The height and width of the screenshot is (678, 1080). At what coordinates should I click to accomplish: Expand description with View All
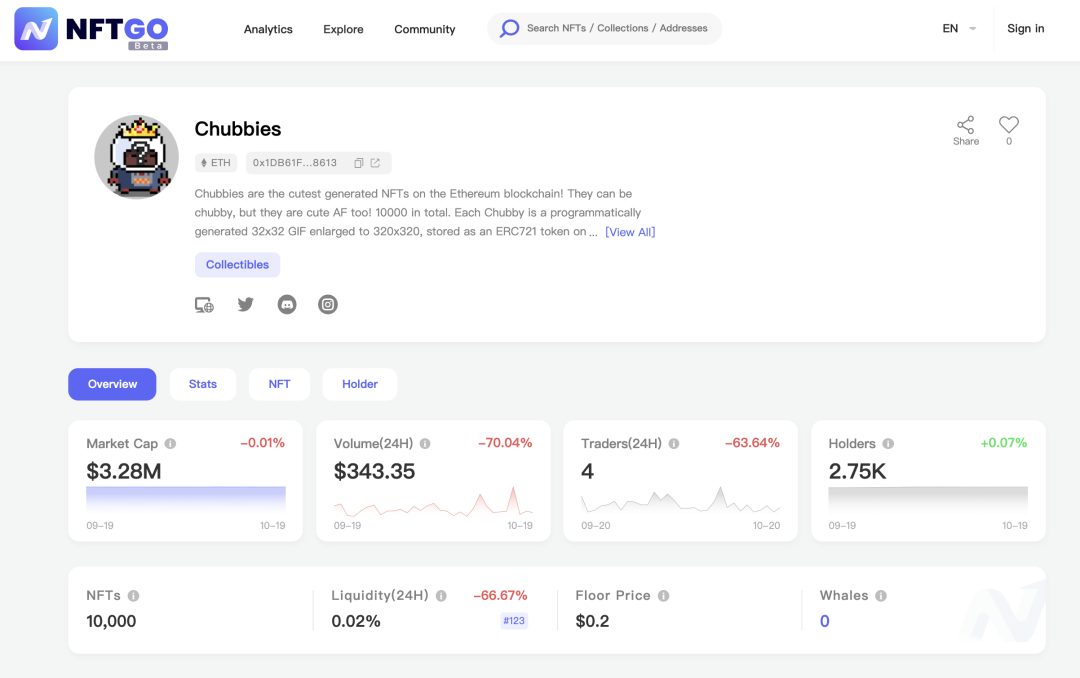(x=630, y=232)
